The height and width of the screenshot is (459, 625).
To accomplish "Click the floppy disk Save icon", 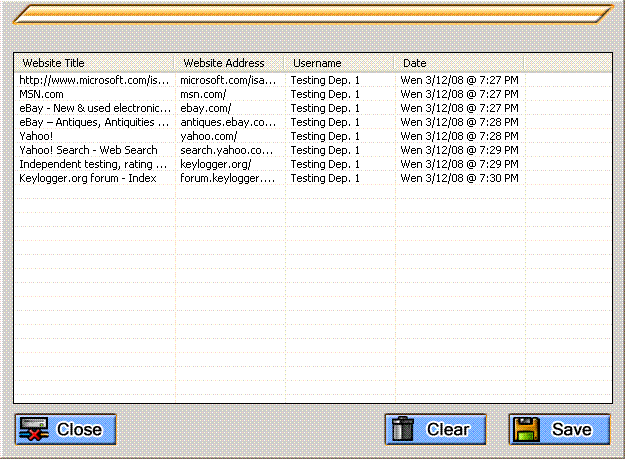I will 527,429.
